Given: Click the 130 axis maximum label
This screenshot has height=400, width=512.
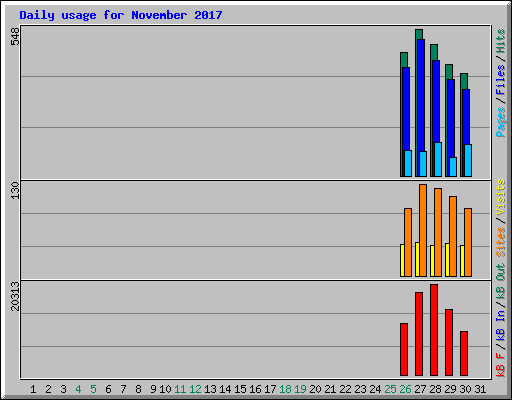Looking at the screenshot, I should pyautogui.click(x=15, y=190).
